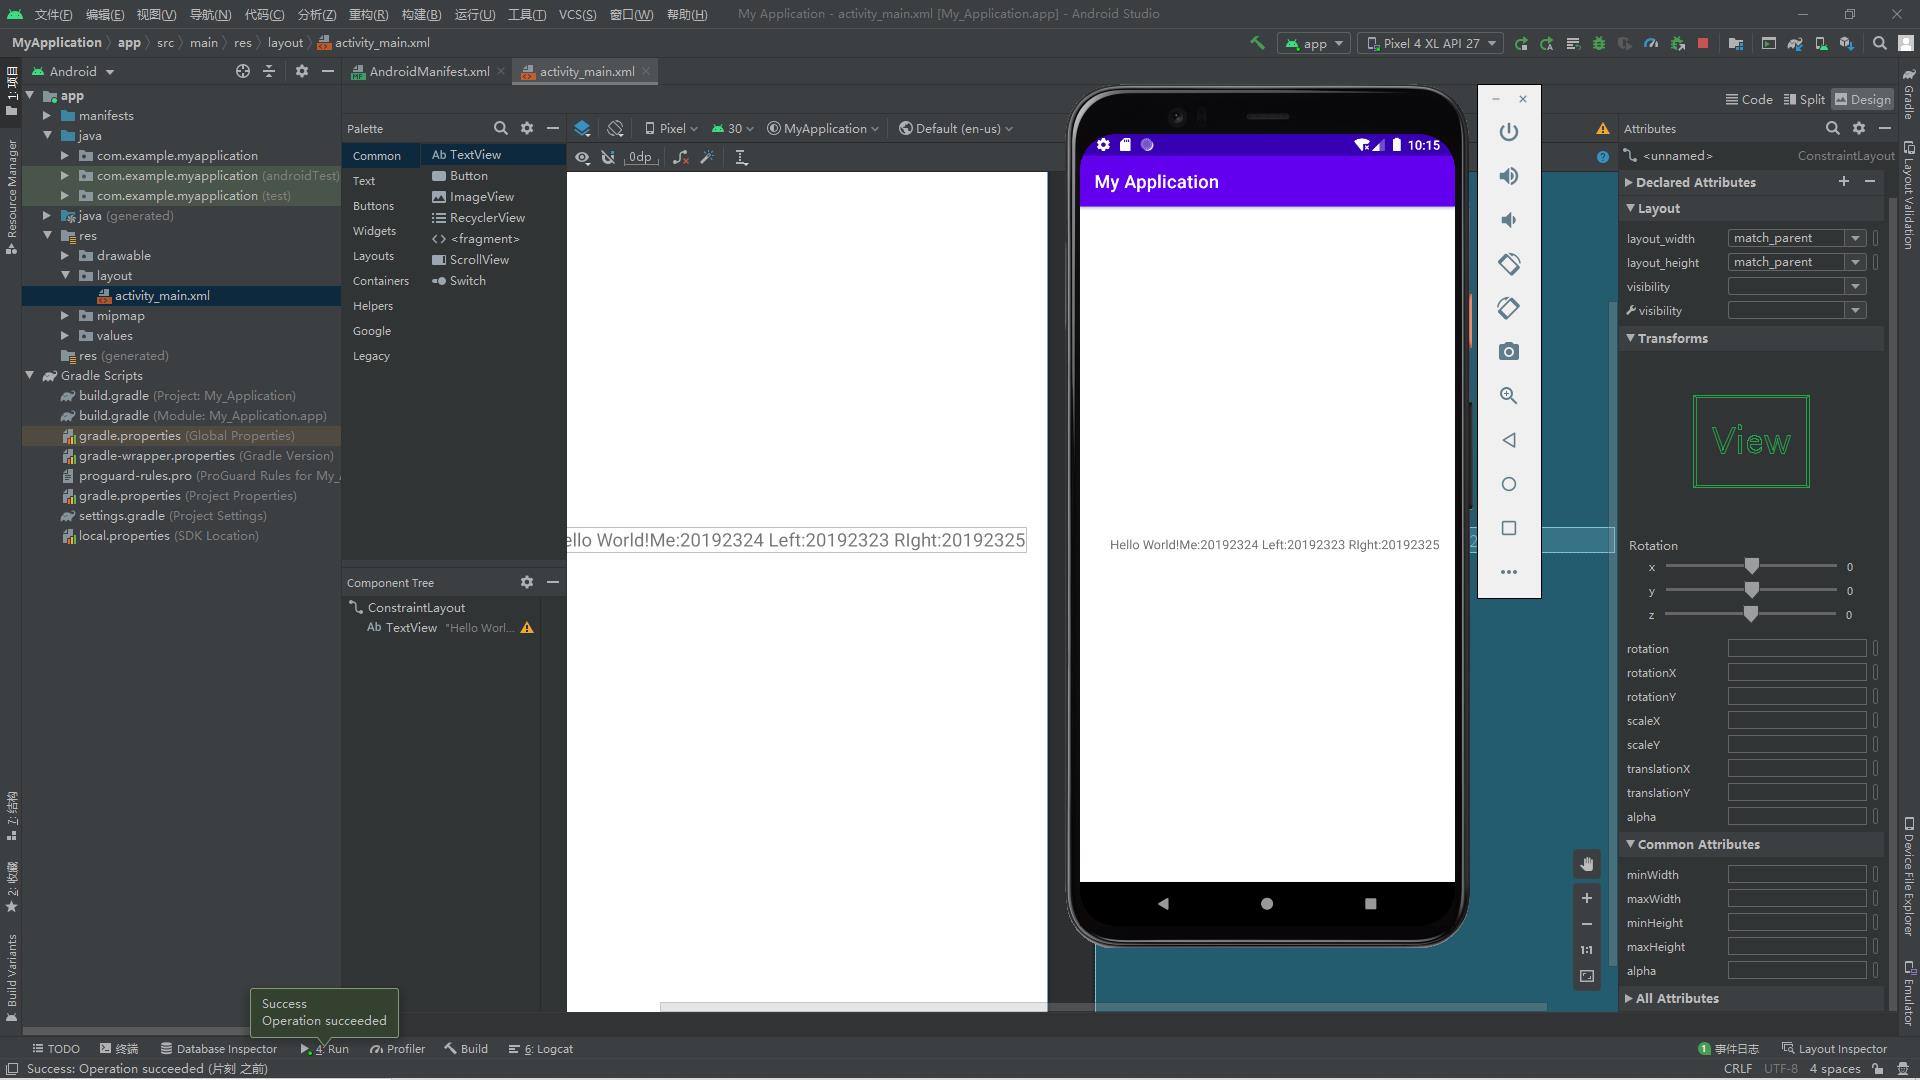The height and width of the screenshot is (1080, 1920).
Task: Click emulator volume down icon
Action: pyautogui.click(x=1509, y=220)
